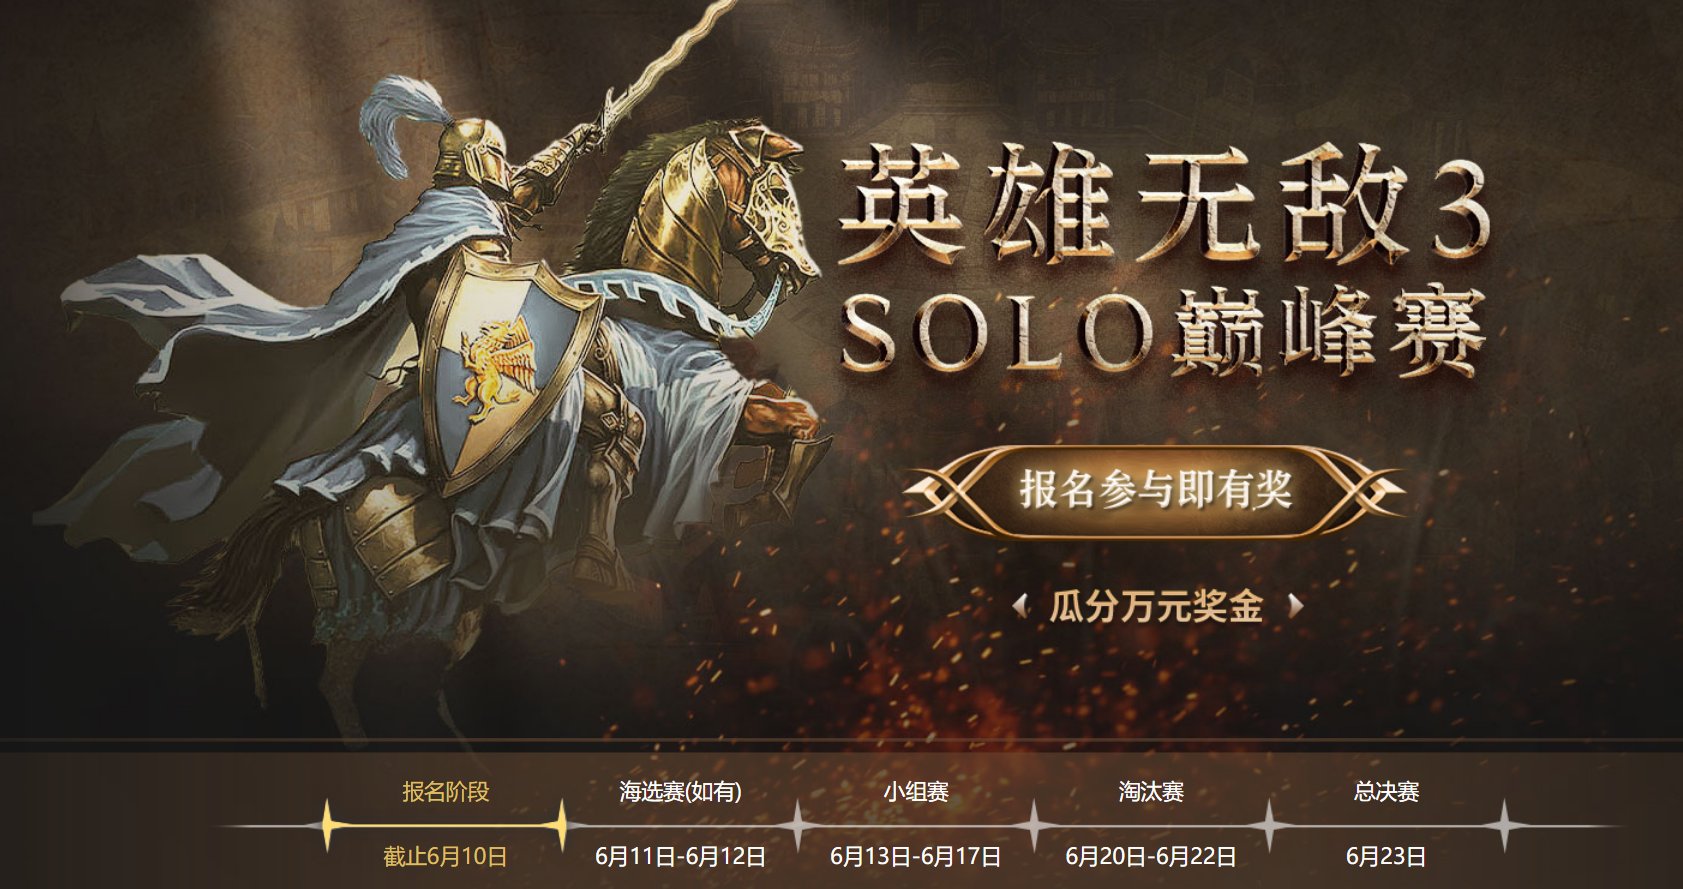The width and height of the screenshot is (1683, 889).
Task: Select the 总决赛 stage label
Action: pos(1386,792)
